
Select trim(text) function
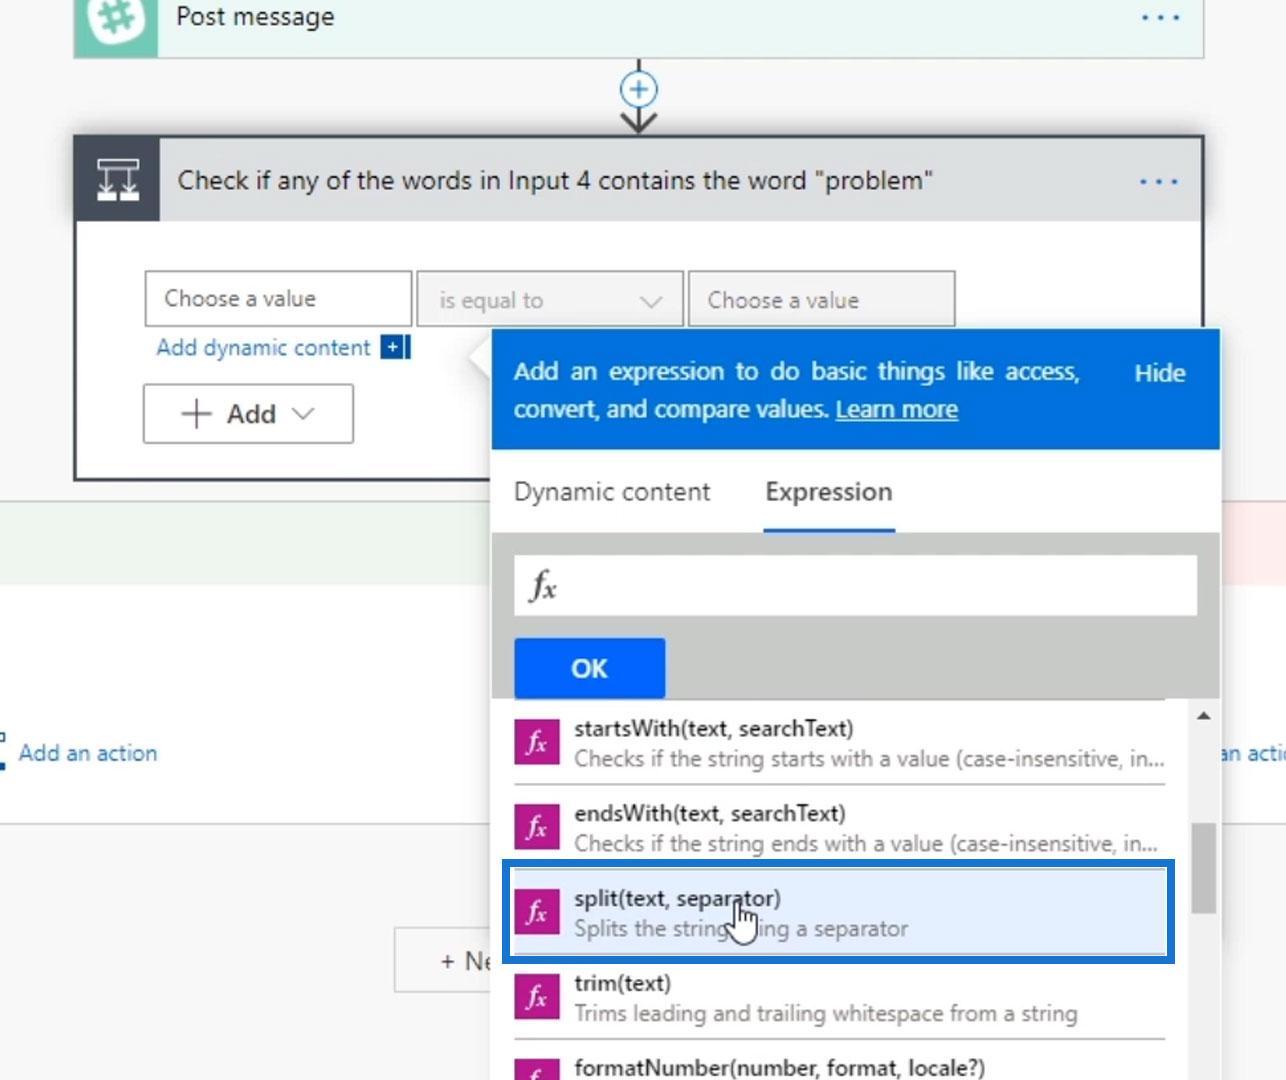(x=839, y=997)
